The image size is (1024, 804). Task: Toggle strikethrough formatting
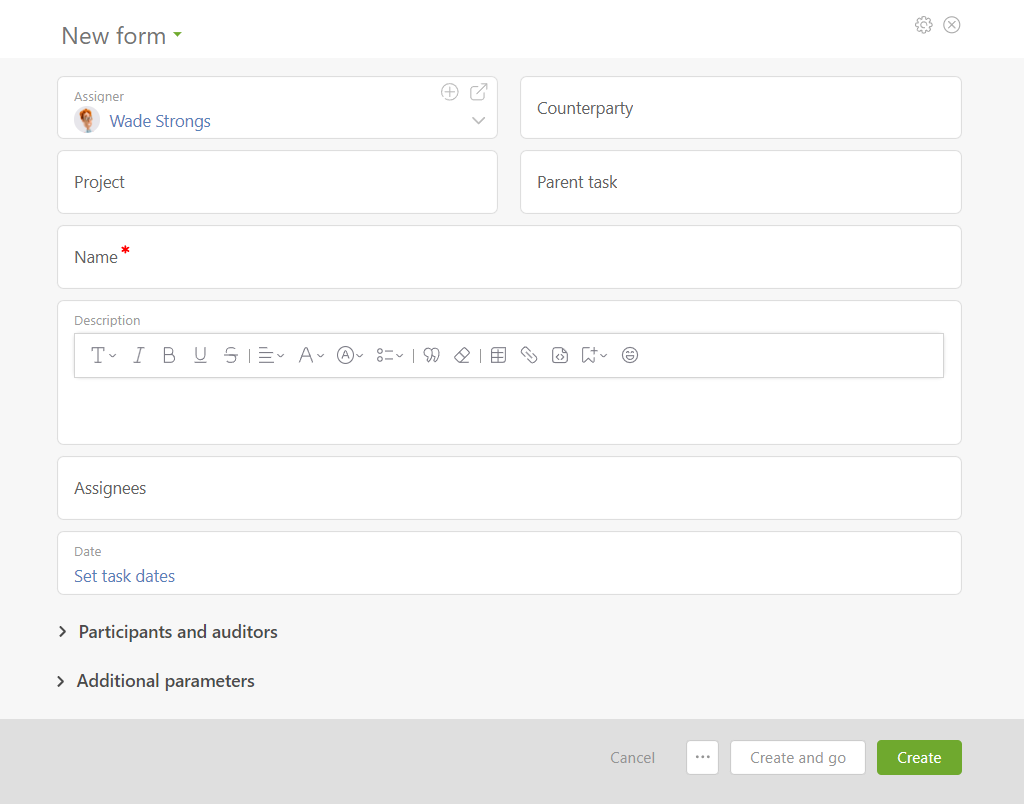(231, 355)
